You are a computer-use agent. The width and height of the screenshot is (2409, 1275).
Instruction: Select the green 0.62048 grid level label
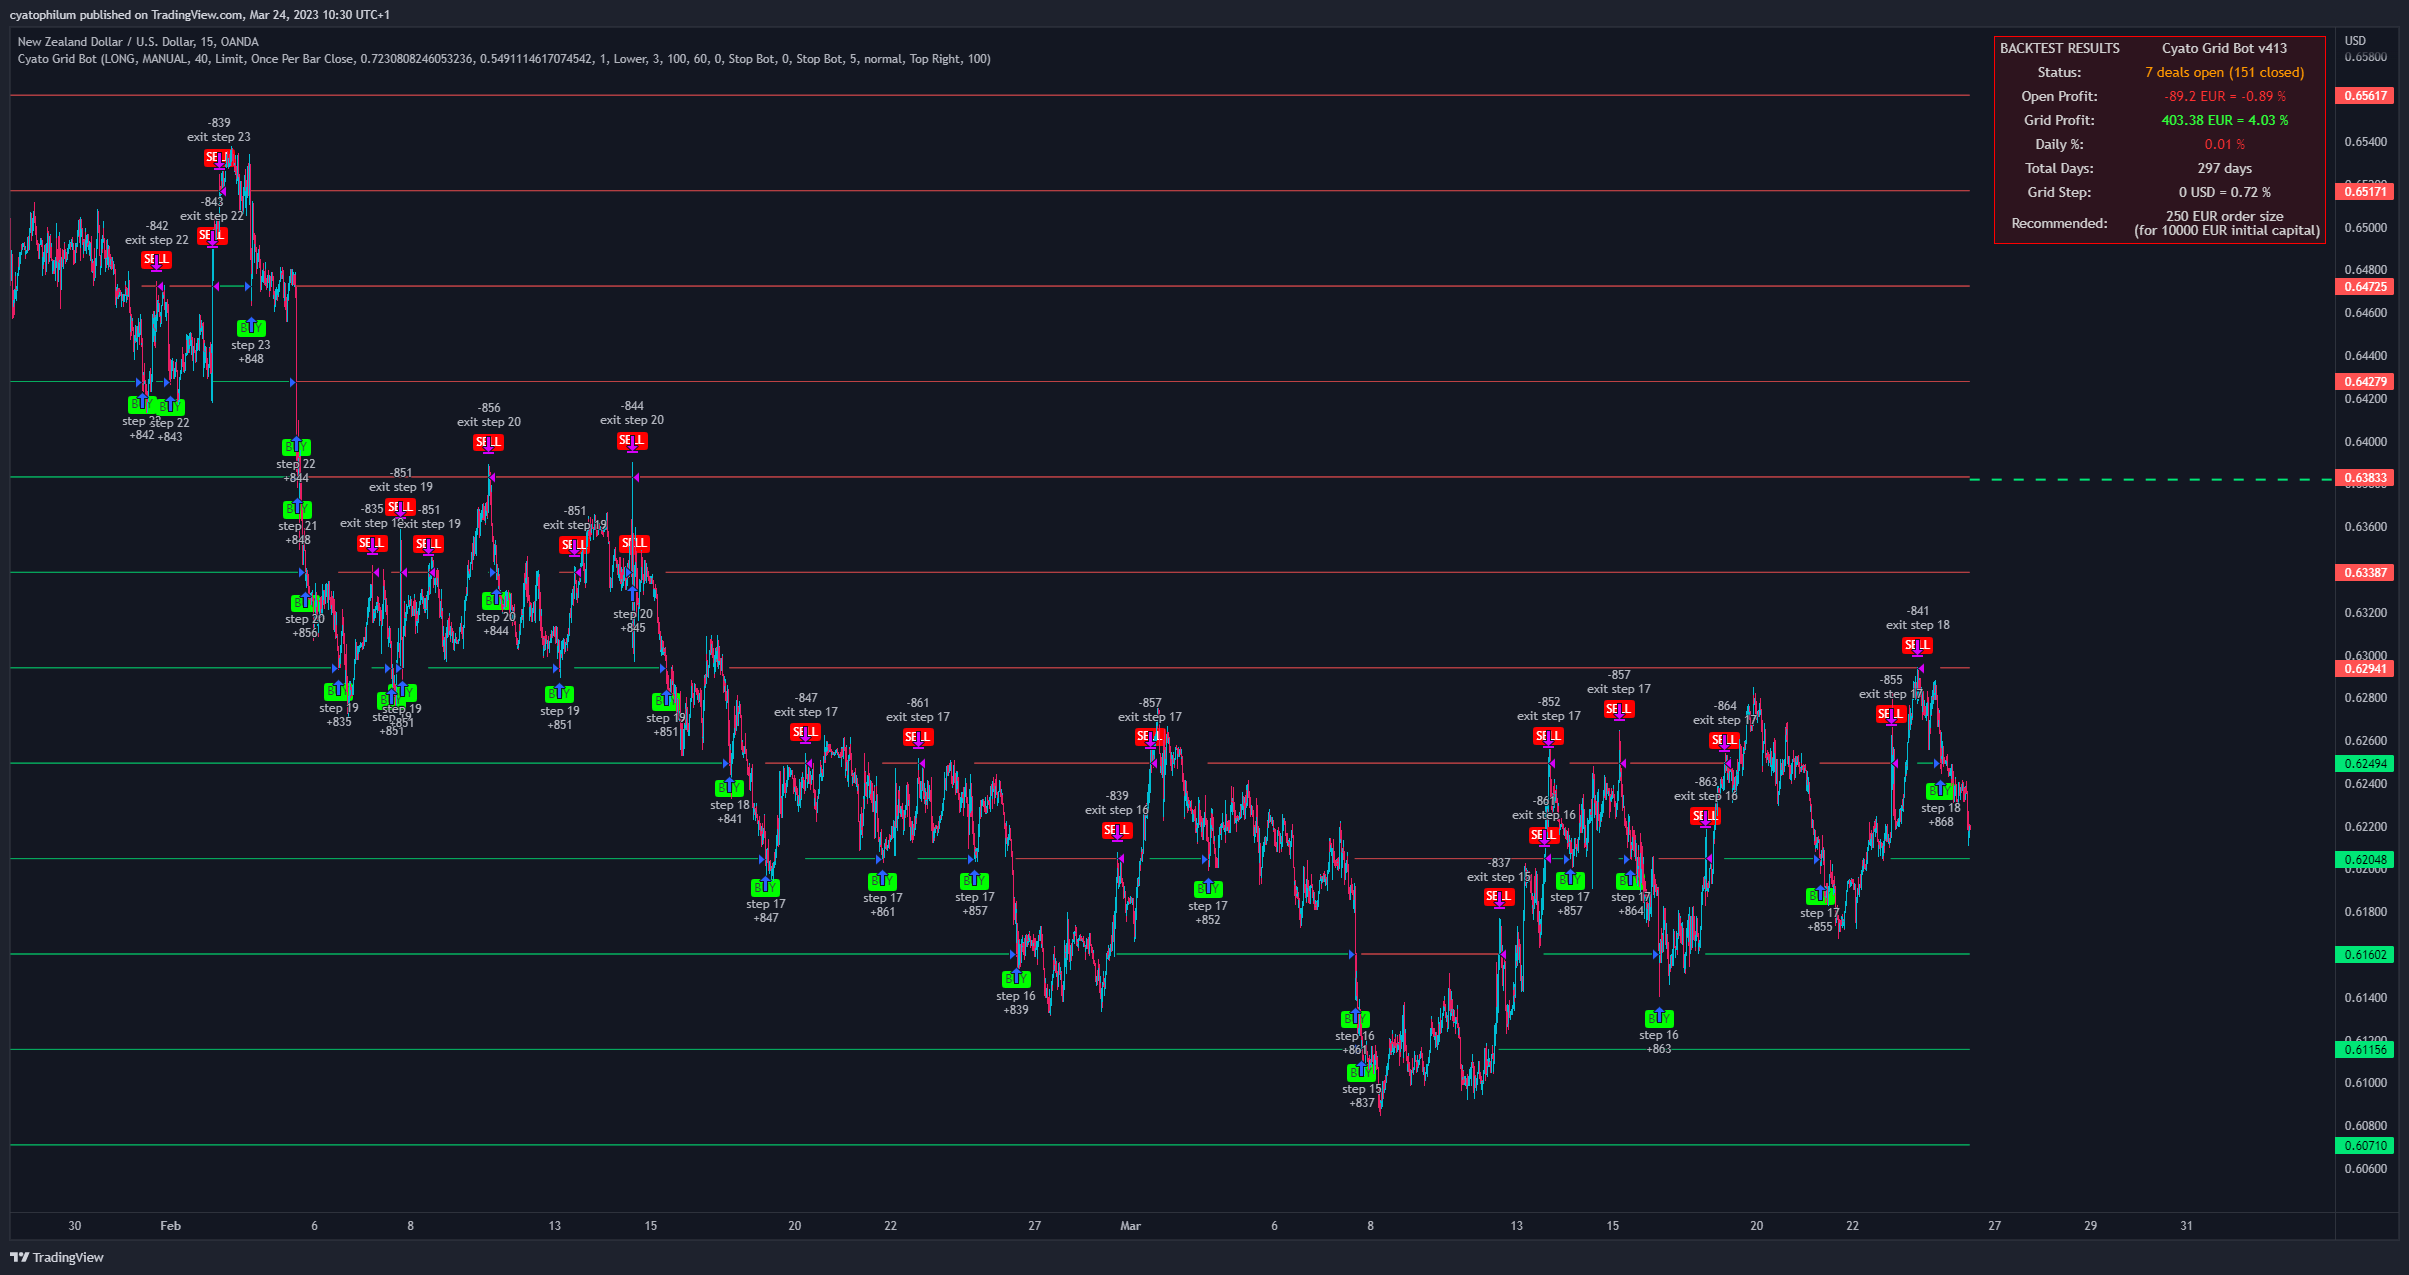[2364, 860]
